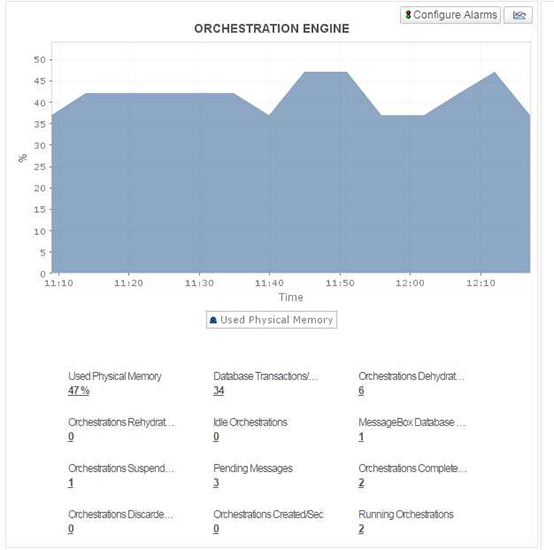Select the 12:00 time axis label

[410, 283]
